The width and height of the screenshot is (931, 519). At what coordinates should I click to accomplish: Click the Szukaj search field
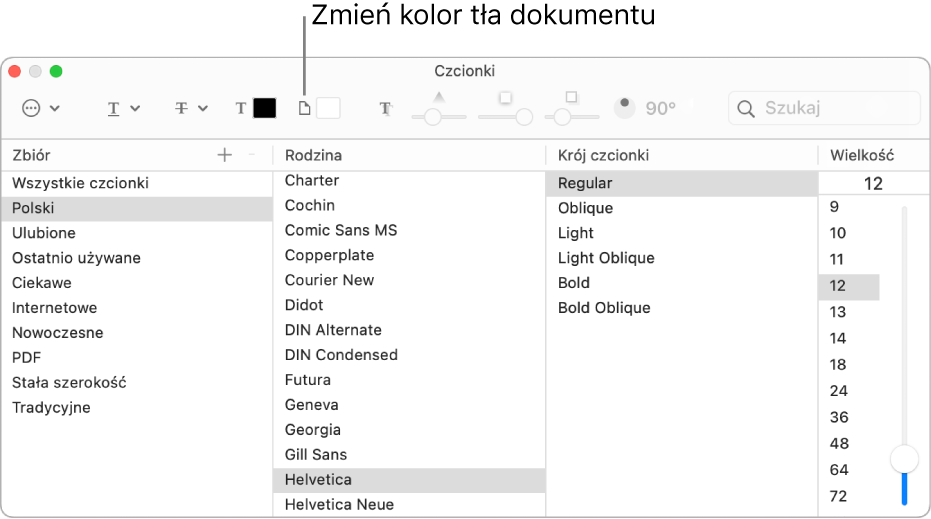[824, 108]
